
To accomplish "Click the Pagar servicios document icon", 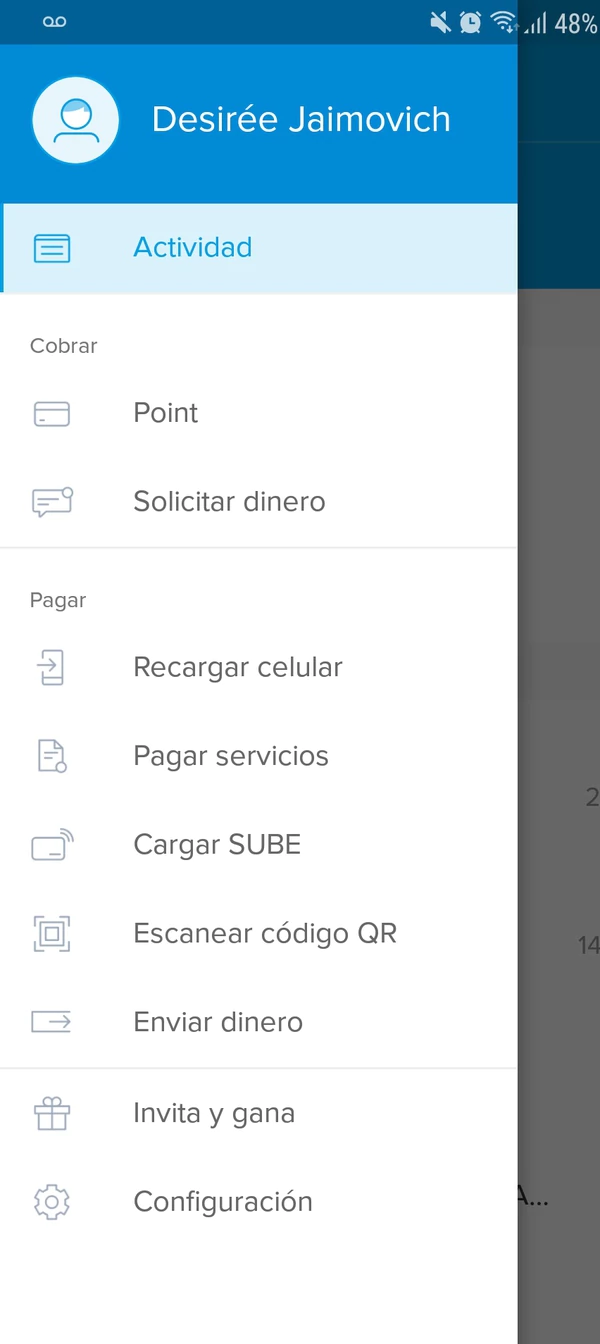I will 52,756.
